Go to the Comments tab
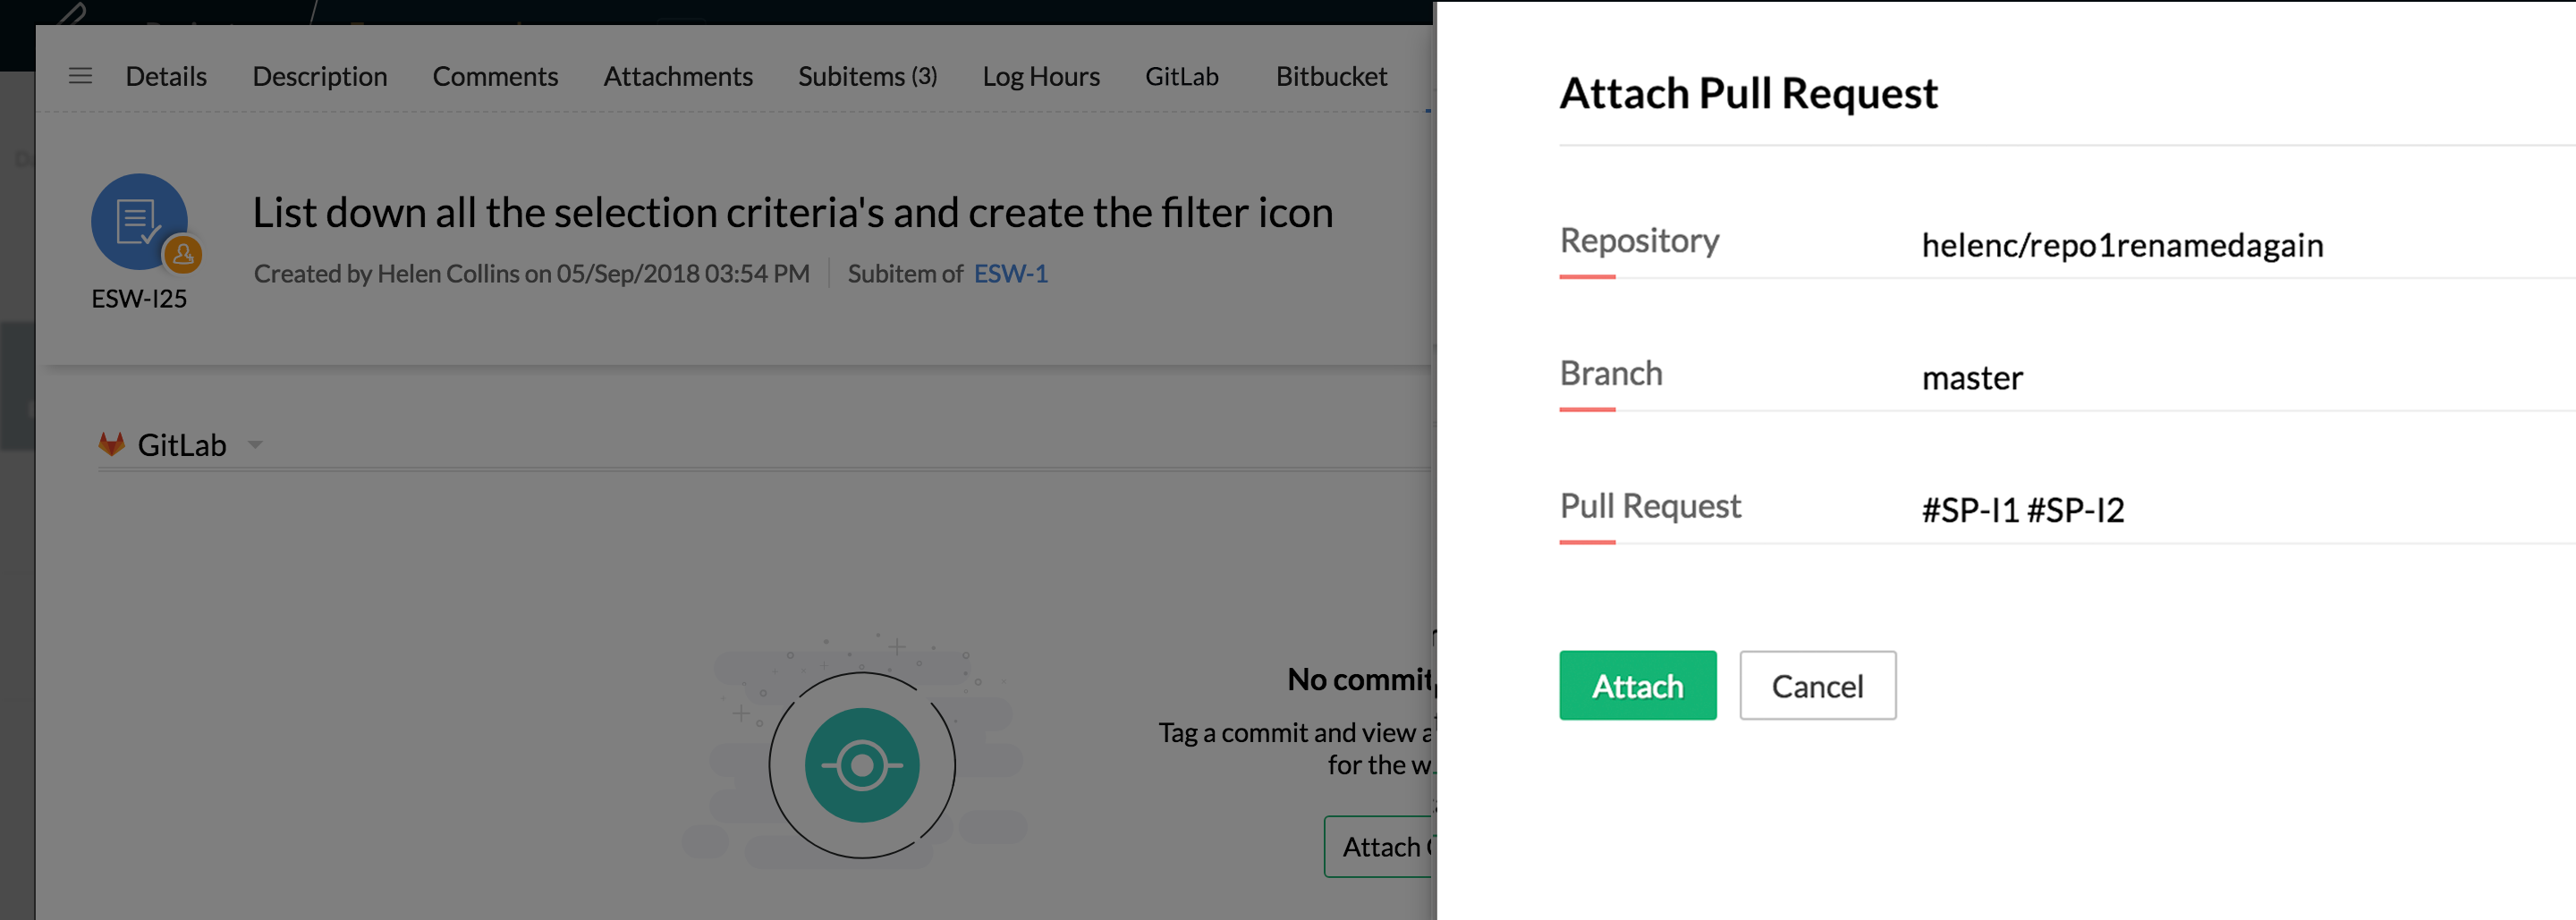The height and width of the screenshot is (920, 2576). 495,76
